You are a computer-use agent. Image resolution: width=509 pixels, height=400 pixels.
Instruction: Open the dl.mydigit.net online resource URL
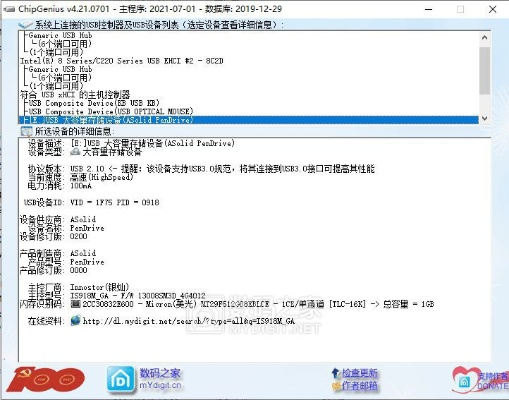[189, 321]
